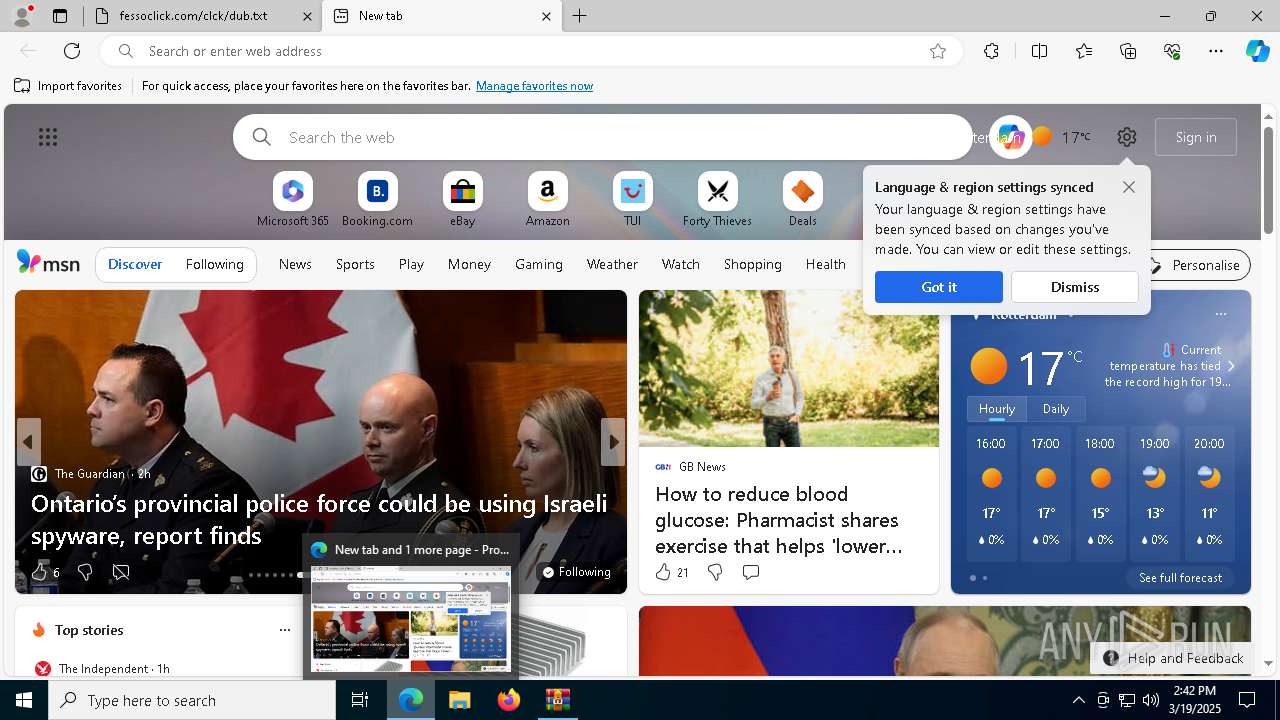Open the Copilot icon beside search box
1280x720 pixels.
(1010, 137)
